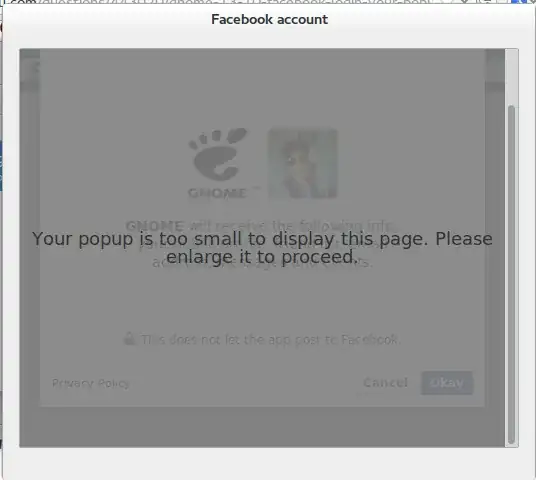Screen dimensions: 536x480
Task: Confirm permissions with the Okay button
Action: click(x=447, y=383)
